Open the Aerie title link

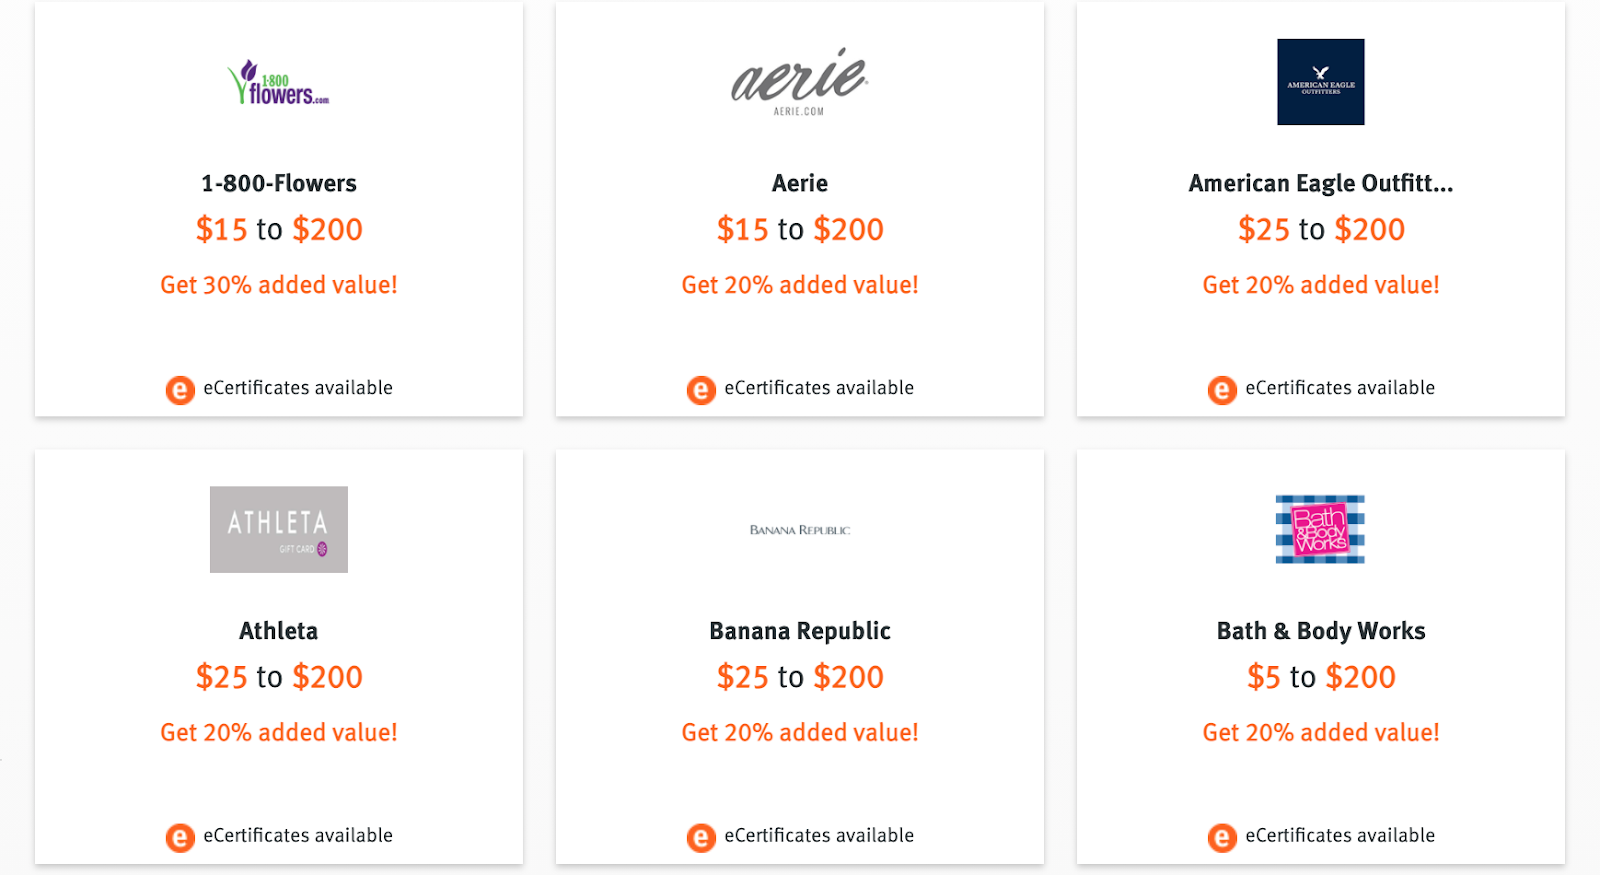click(x=799, y=183)
